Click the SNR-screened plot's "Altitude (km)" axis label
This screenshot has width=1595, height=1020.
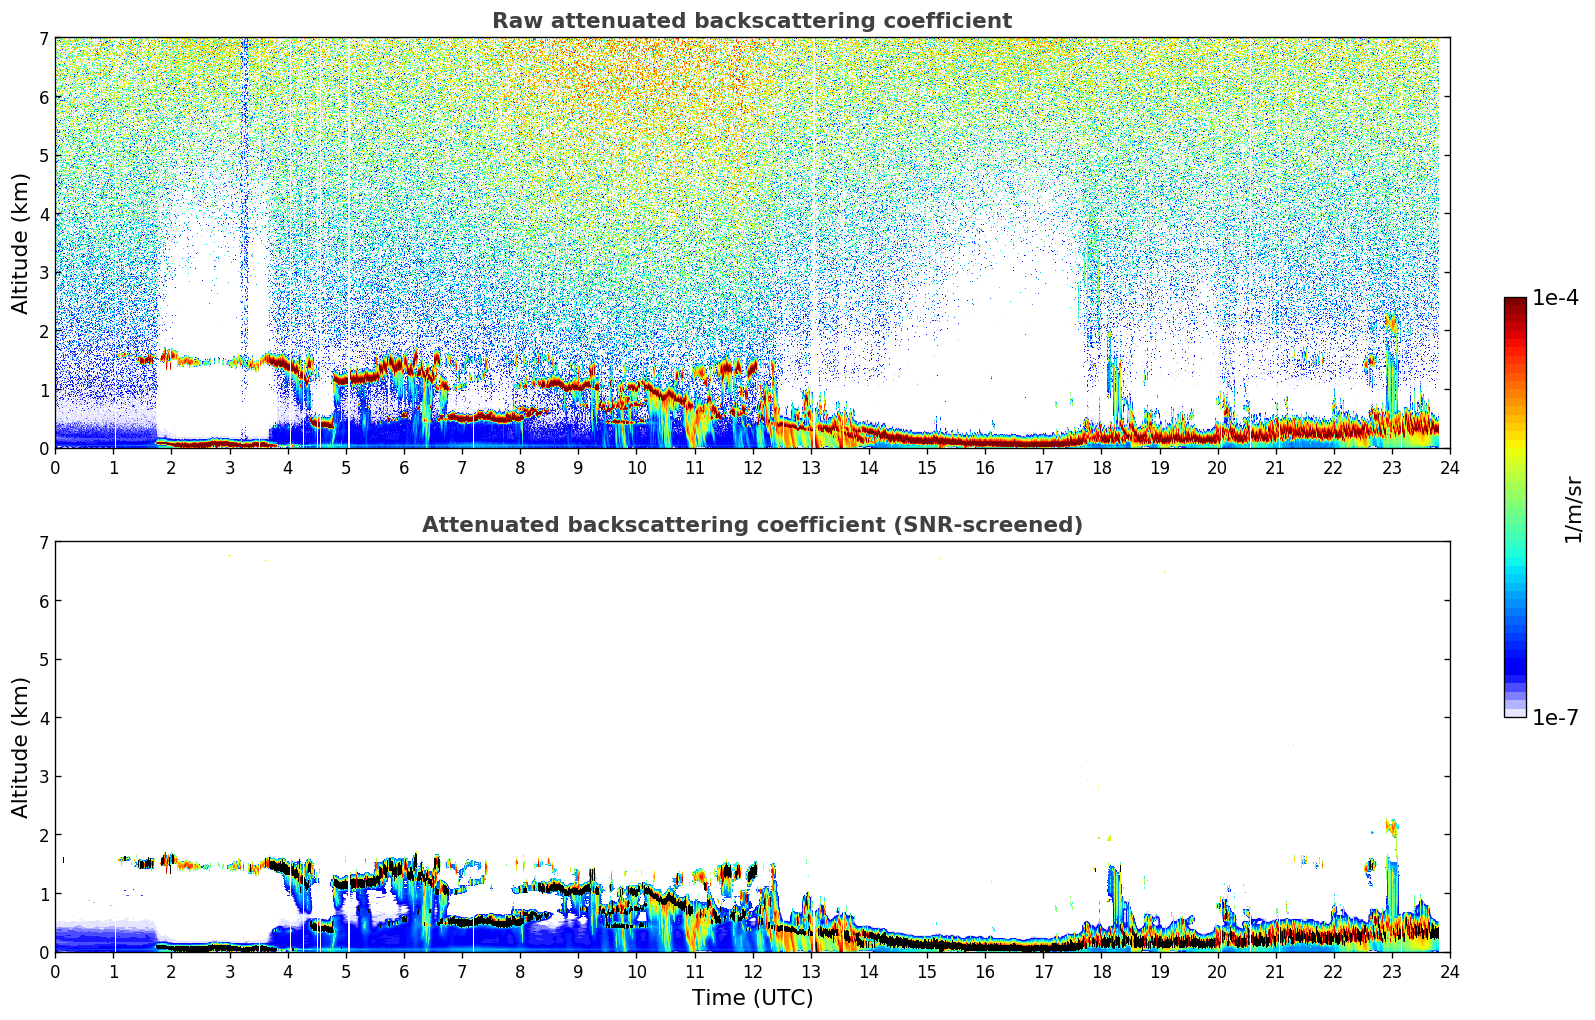[x=21, y=747]
